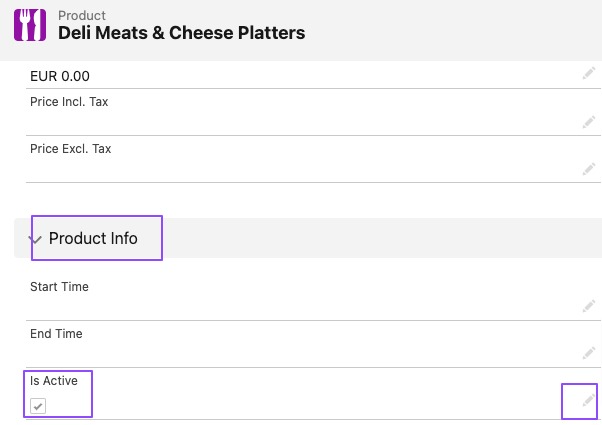Edit Start Time using pencil icon
Screen dimensions: 602x425
pyautogui.click(x=589, y=307)
